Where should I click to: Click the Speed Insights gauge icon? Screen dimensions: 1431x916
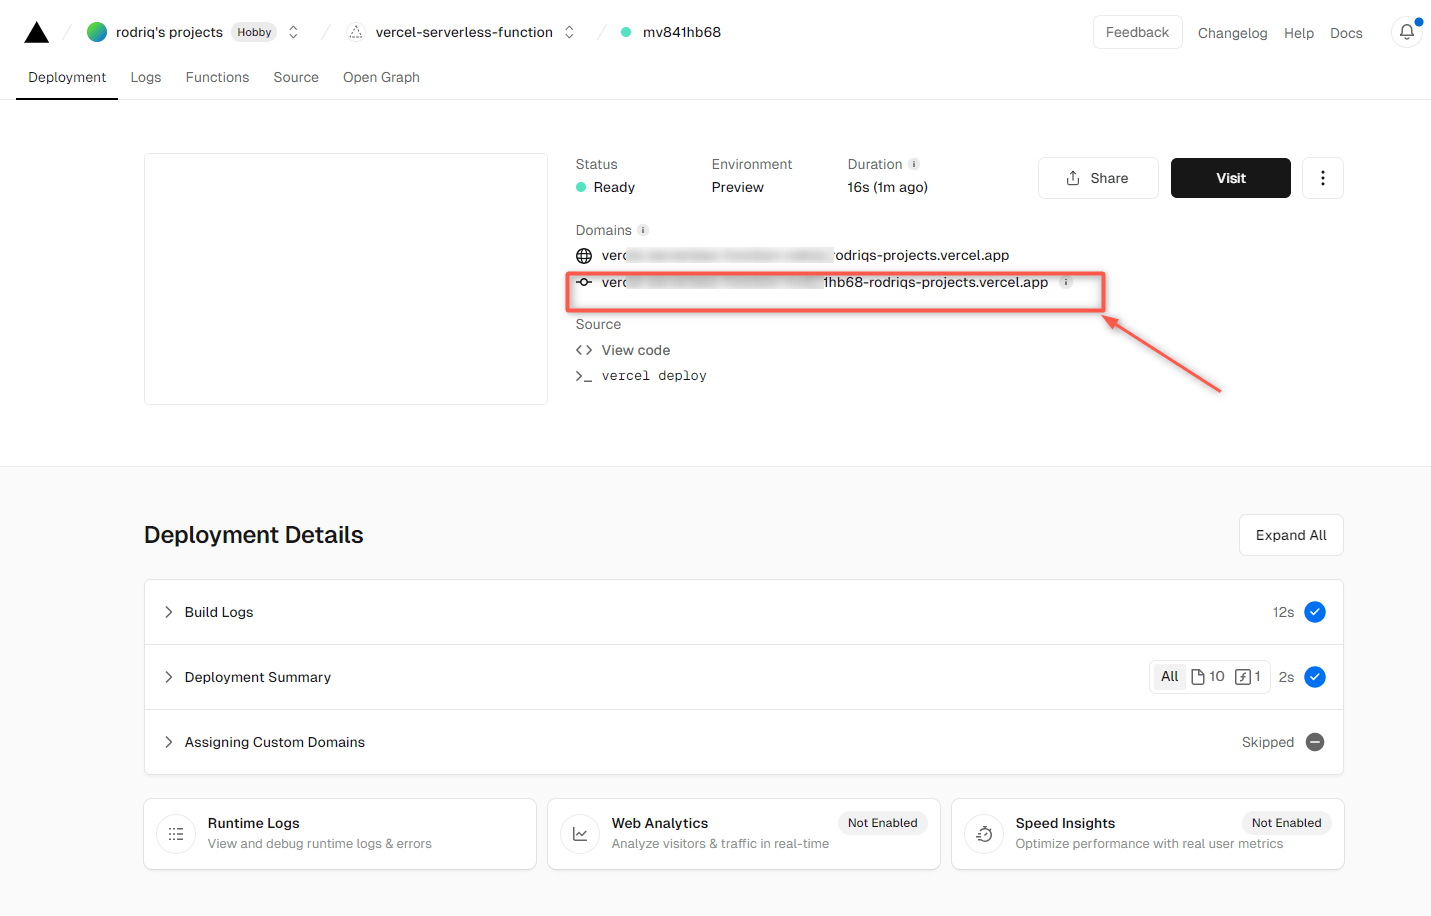[x=984, y=834]
